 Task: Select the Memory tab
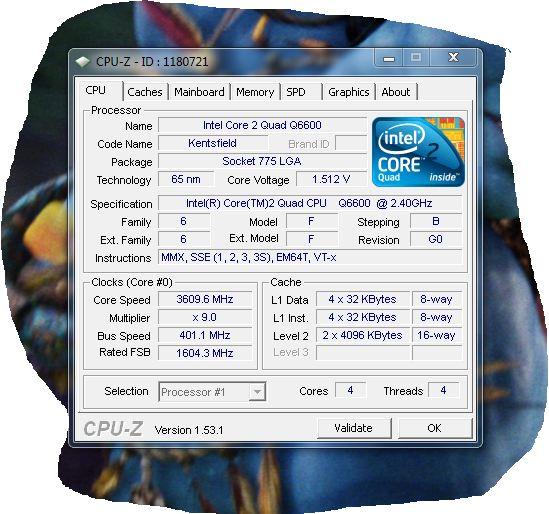pyautogui.click(x=255, y=92)
